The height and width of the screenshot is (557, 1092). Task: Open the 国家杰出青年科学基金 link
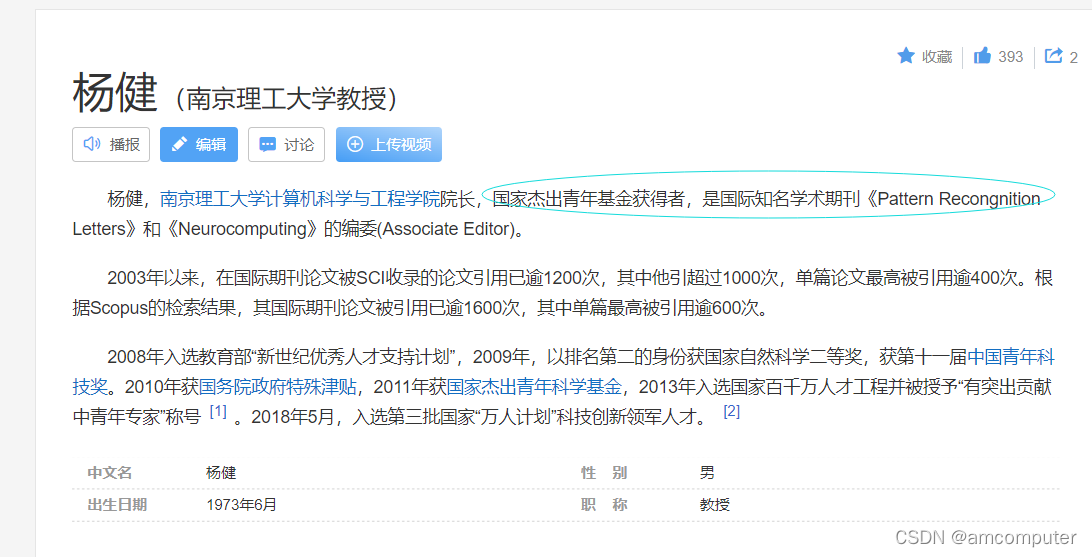pos(534,386)
